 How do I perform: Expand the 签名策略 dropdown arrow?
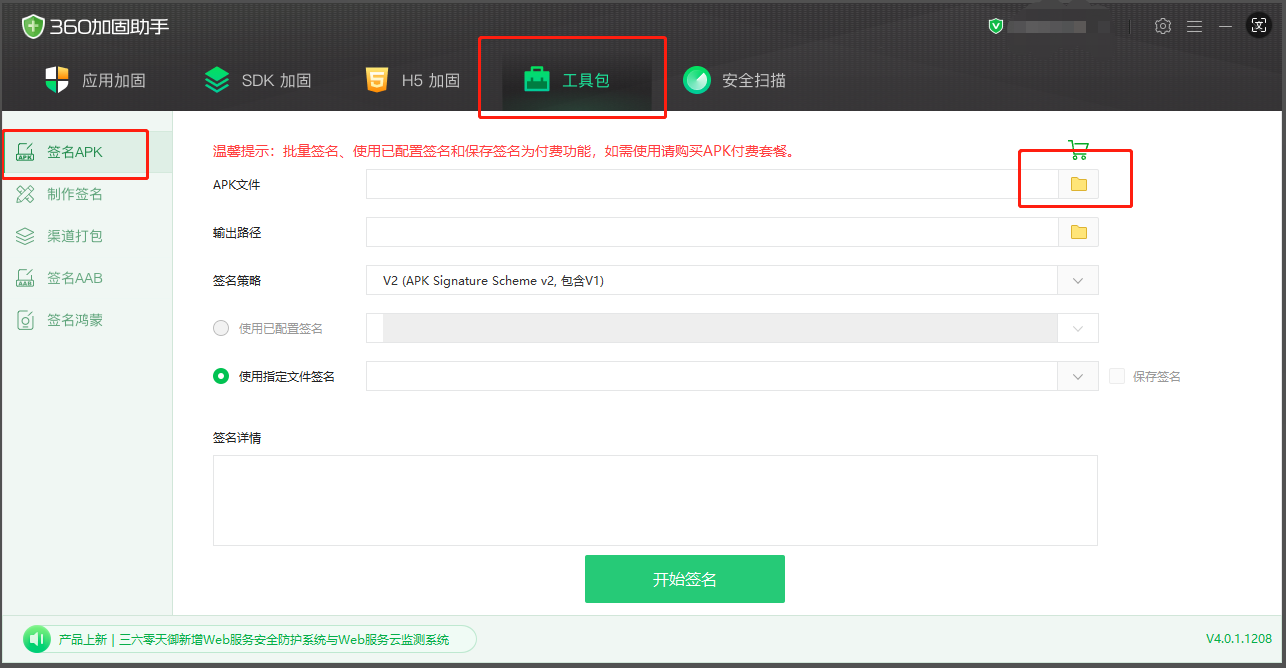click(x=1078, y=280)
